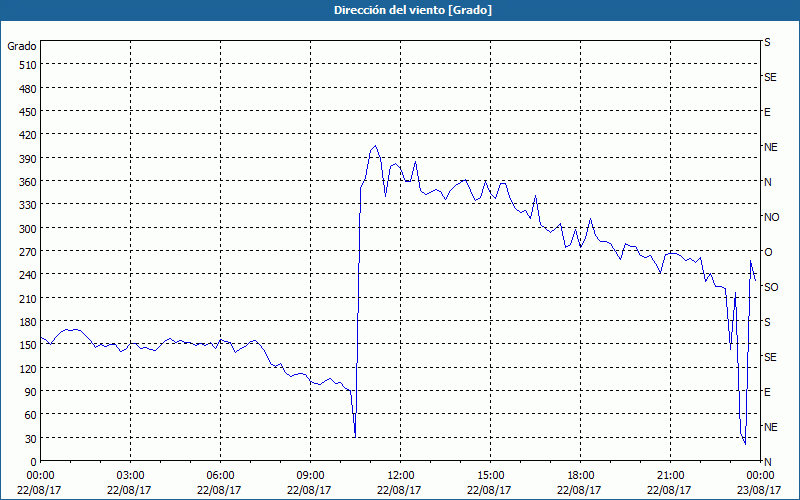Click the 09:00 time axis label
800x500 pixels.
click(310, 476)
